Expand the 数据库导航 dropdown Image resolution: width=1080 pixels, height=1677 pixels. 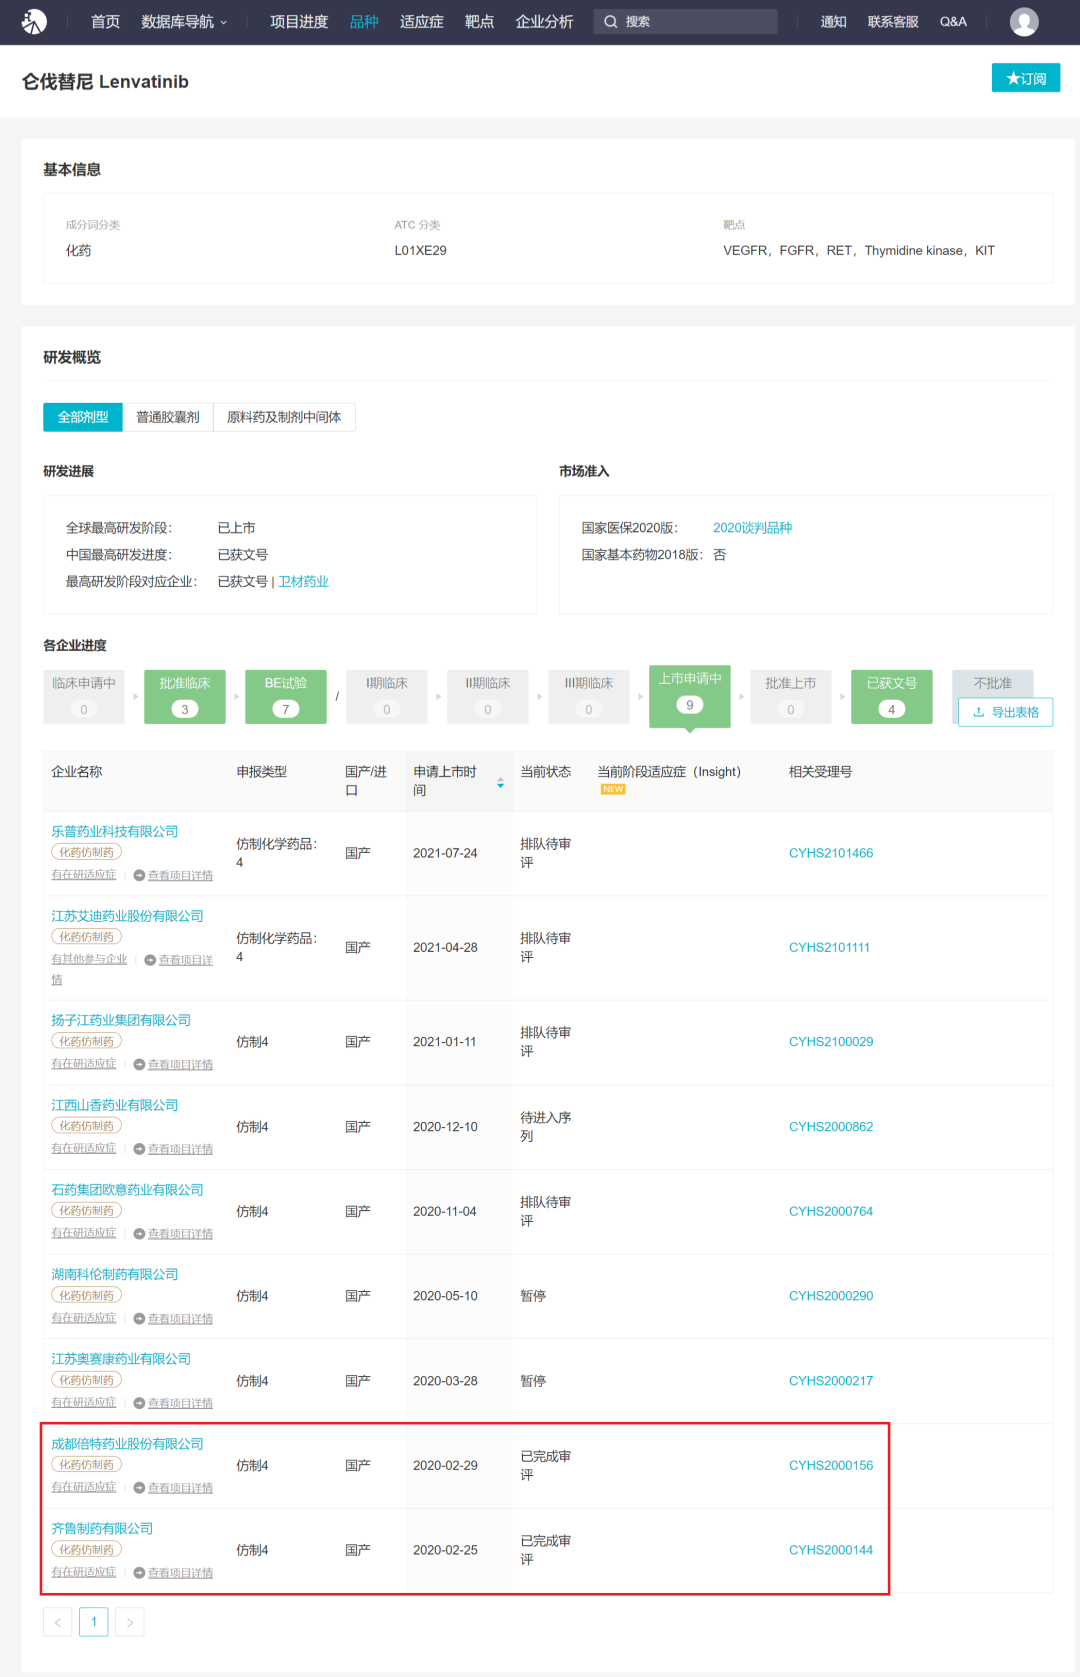click(184, 21)
